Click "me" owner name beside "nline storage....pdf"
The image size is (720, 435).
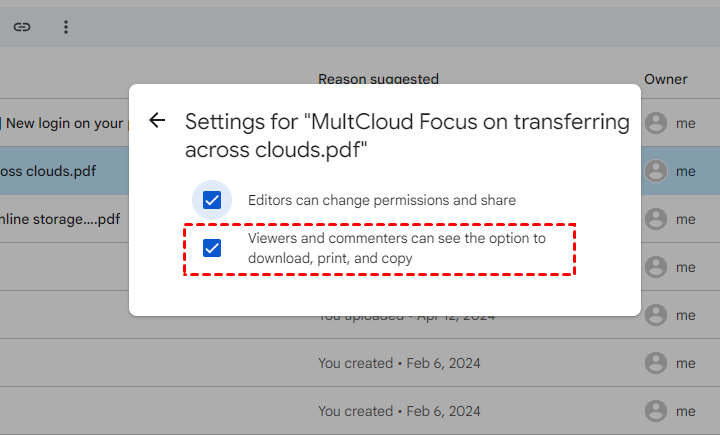pos(685,218)
